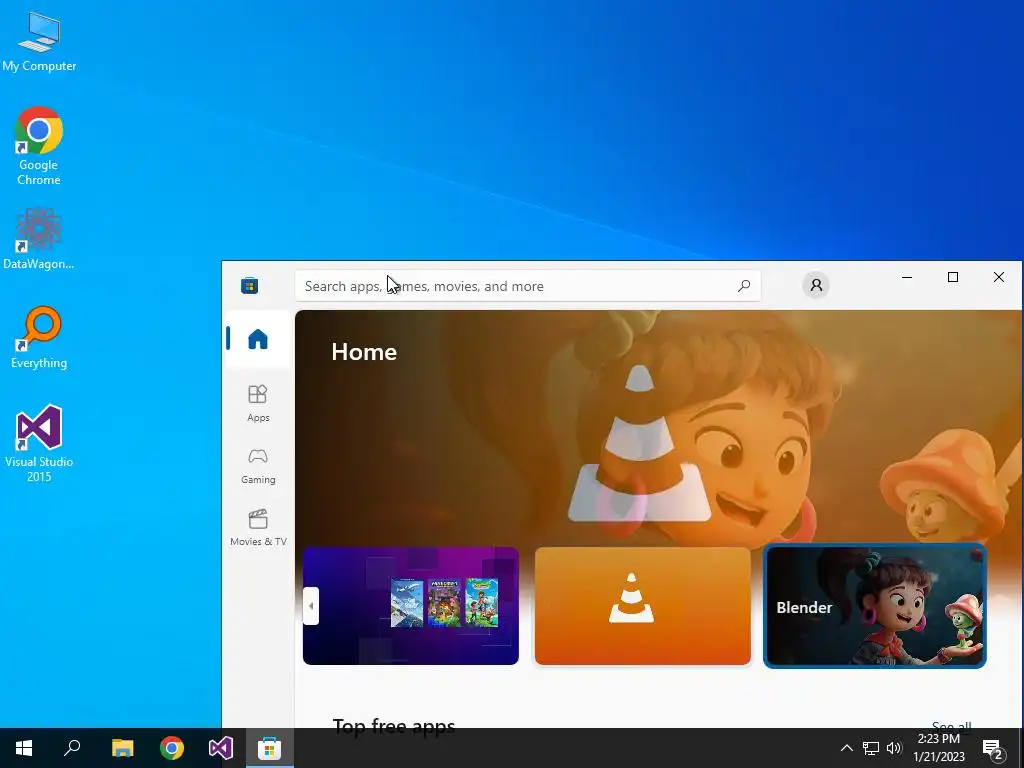Select the Blender featured card

tap(874, 606)
